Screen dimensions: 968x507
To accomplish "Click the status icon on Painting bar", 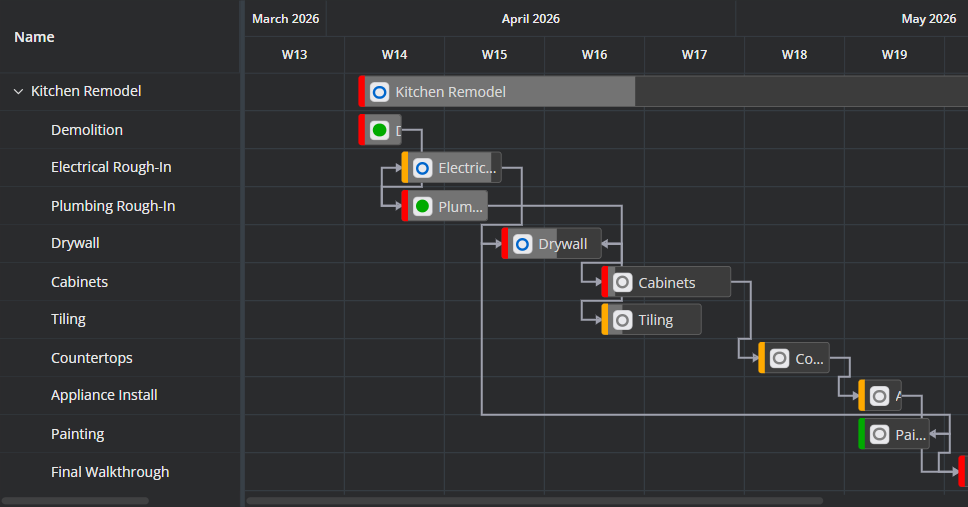I will [879, 434].
